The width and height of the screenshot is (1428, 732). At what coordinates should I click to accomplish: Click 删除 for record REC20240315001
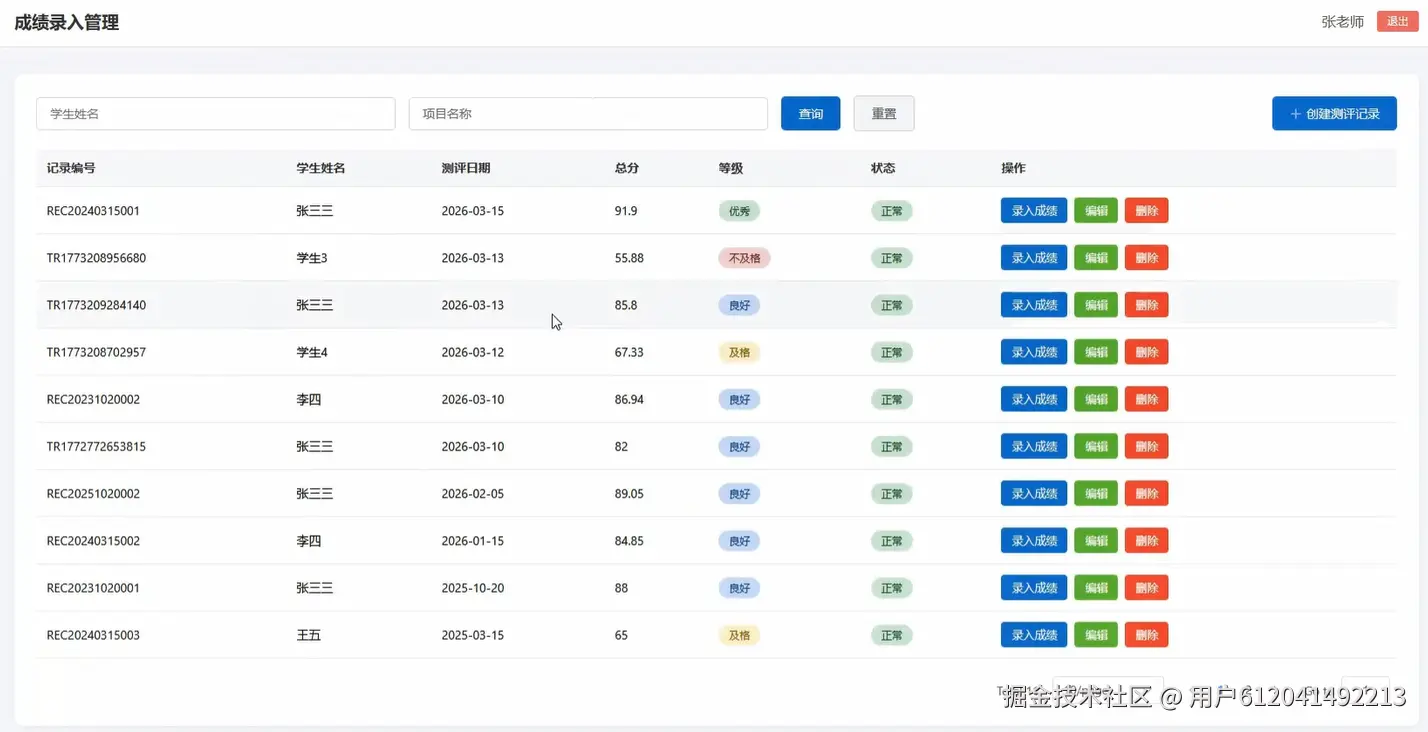click(x=1147, y=211)
